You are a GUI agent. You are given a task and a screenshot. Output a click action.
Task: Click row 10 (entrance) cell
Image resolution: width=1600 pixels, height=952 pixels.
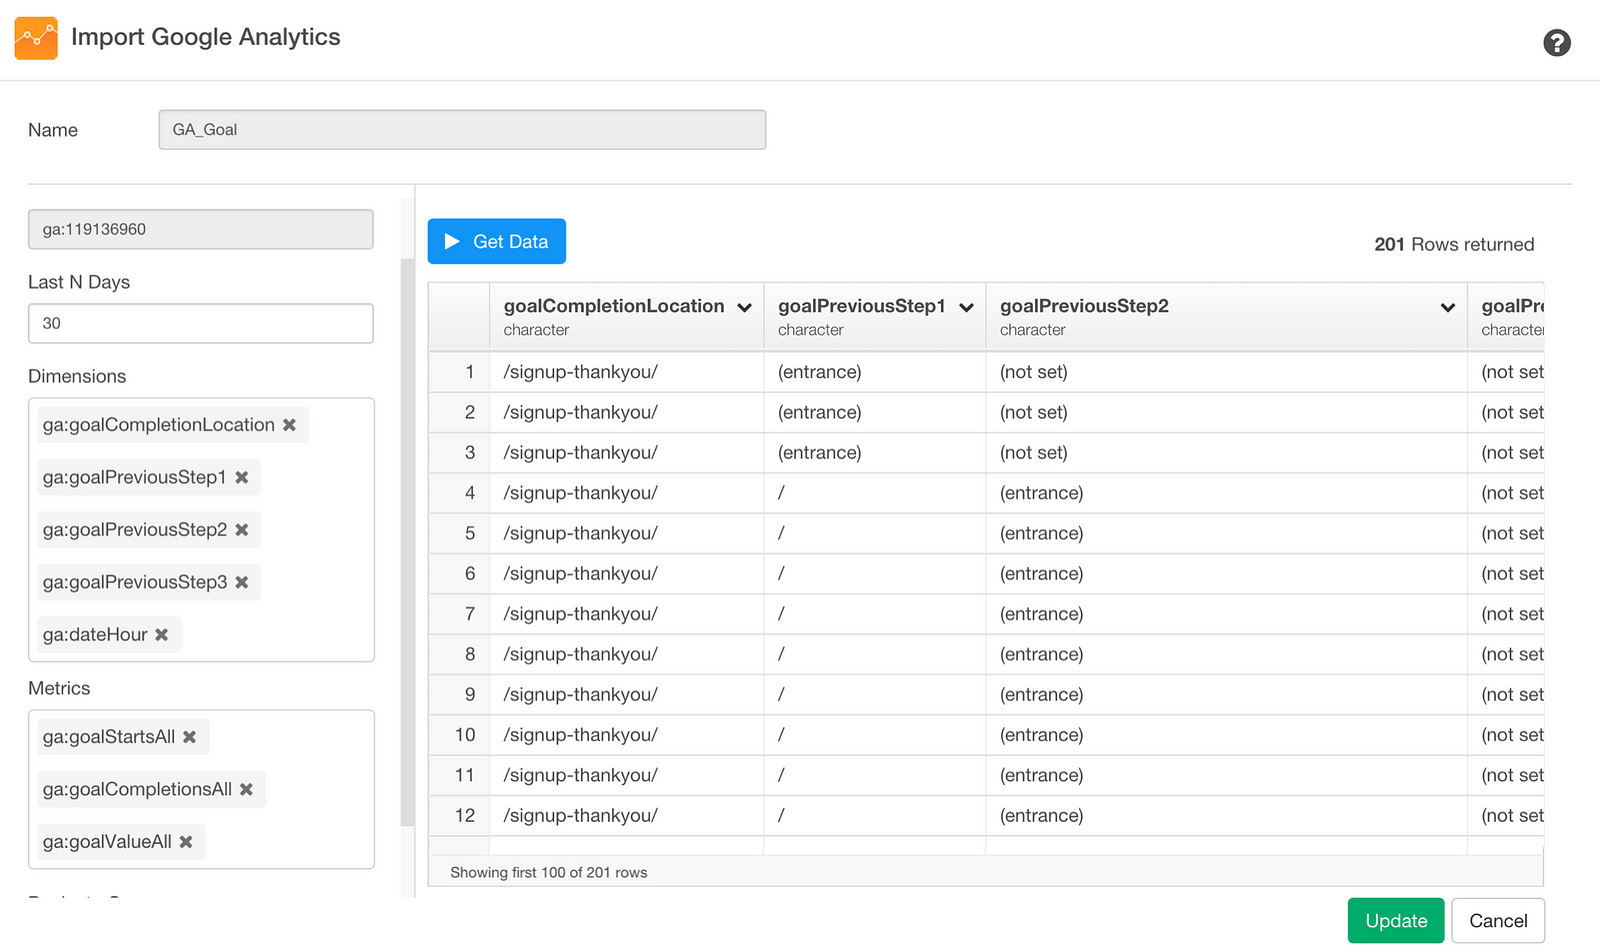click(x=1226, y=735)
